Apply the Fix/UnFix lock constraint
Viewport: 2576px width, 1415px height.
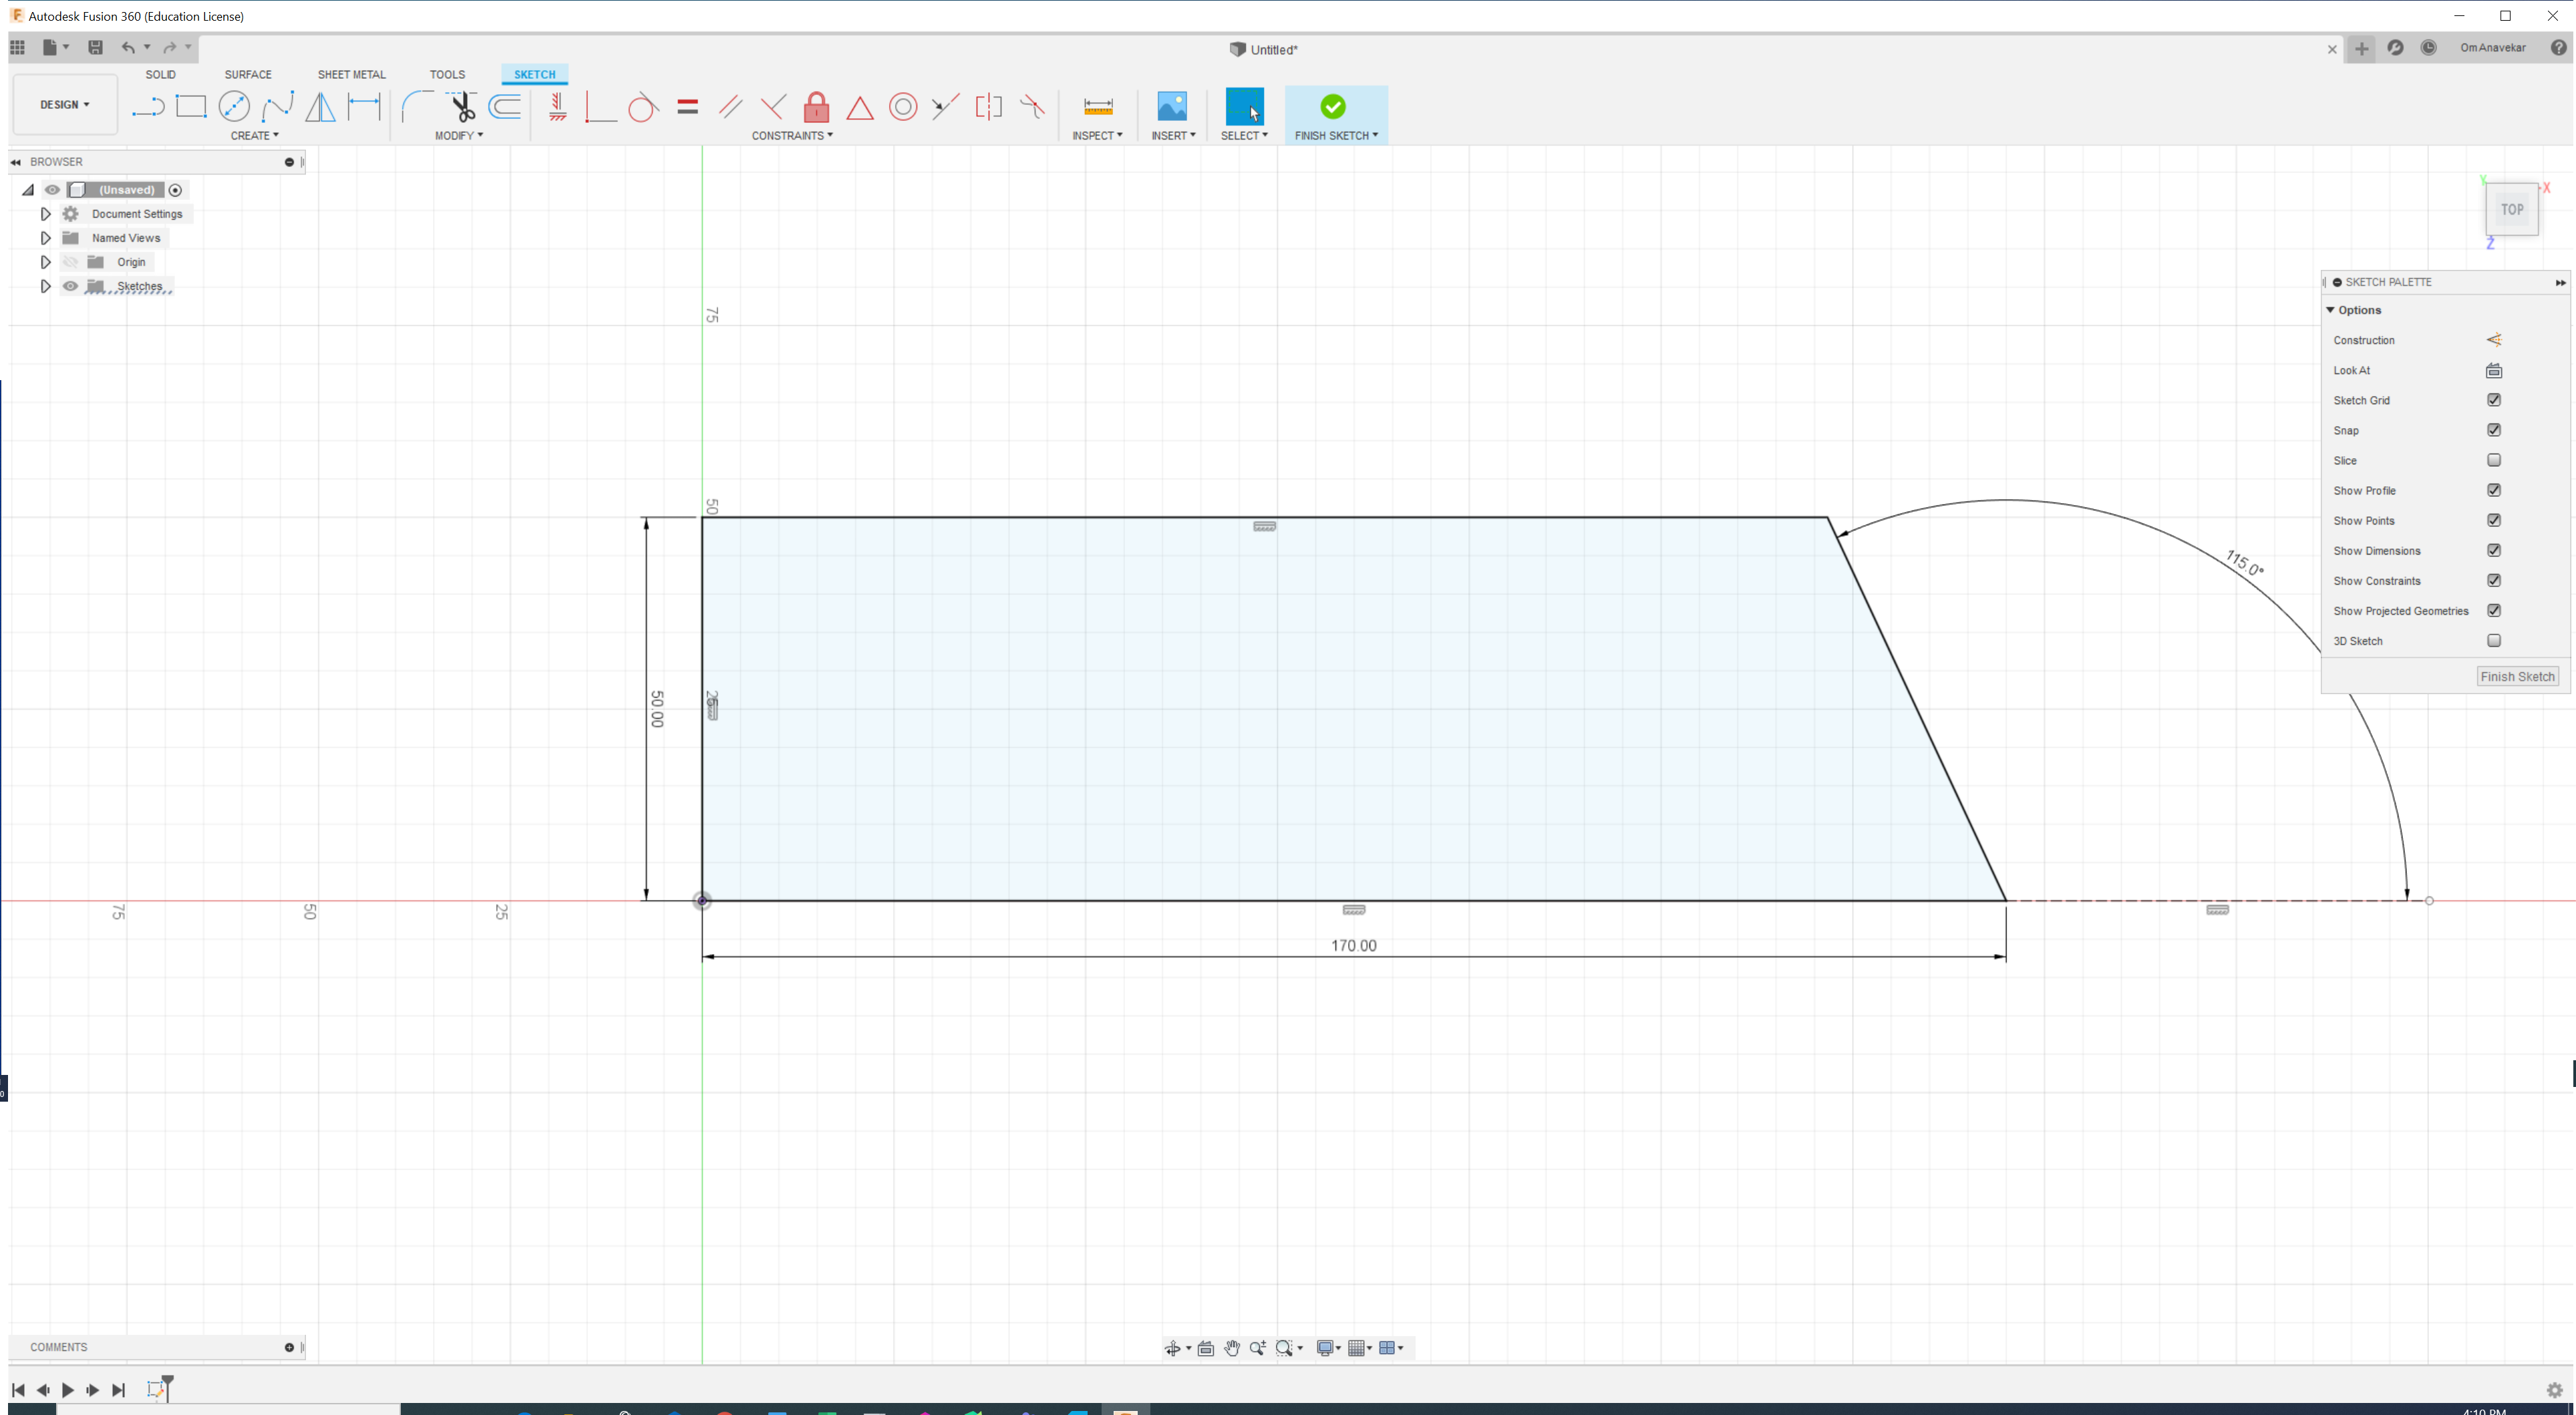click(x=816, y=106)
